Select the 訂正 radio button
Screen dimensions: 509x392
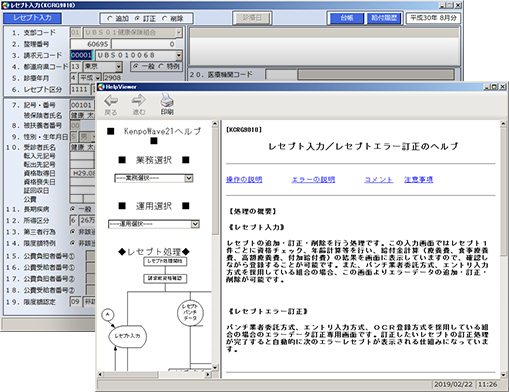click(137, 19)
